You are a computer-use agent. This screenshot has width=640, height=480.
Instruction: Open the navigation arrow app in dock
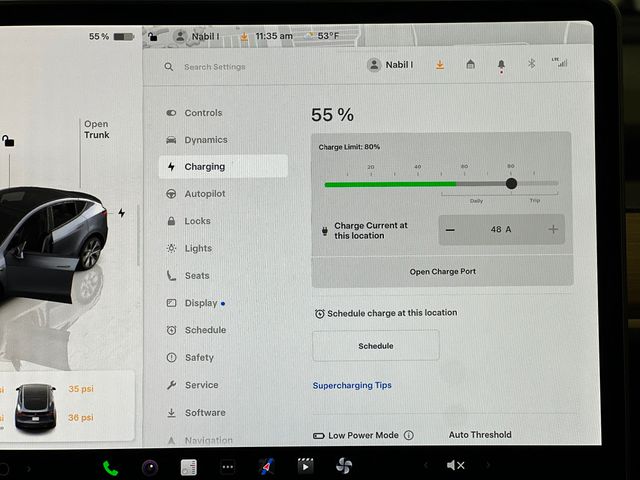click(x=267, y=466)
